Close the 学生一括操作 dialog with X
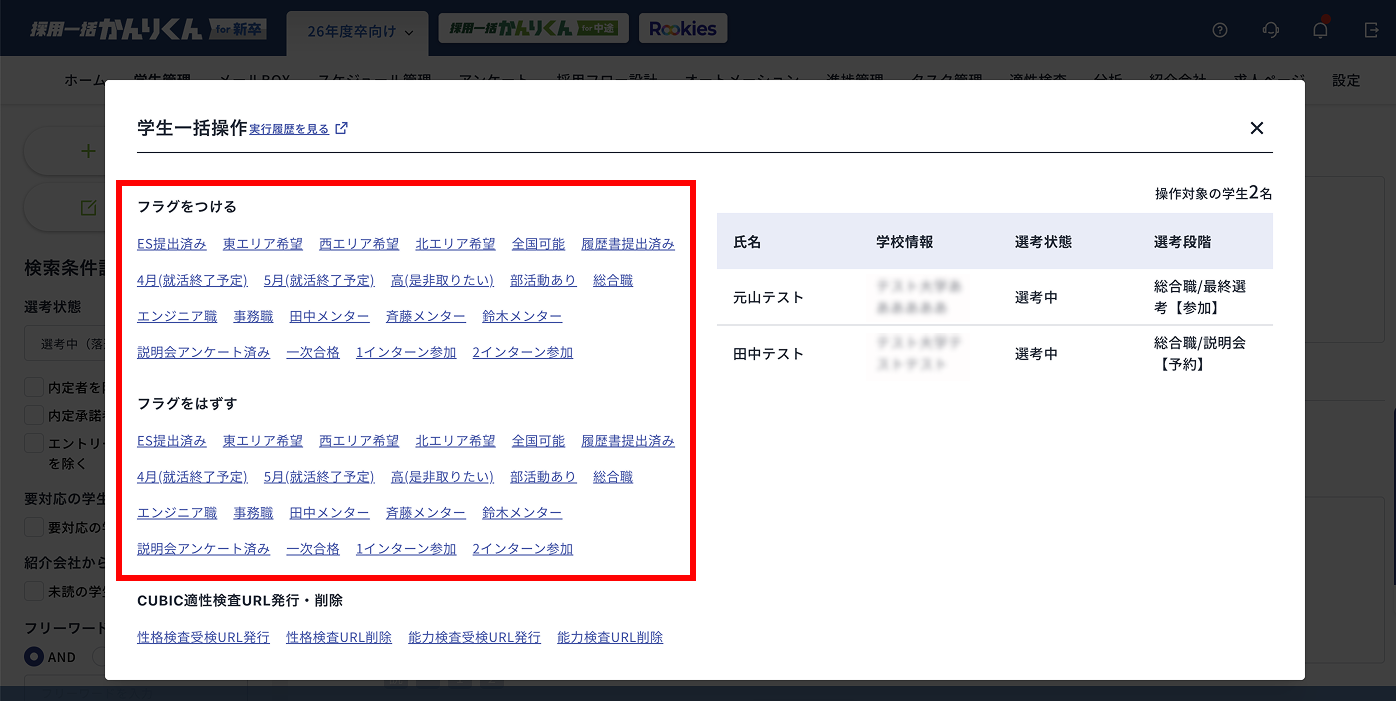The image size is (1396, 701). [1257, 128]
